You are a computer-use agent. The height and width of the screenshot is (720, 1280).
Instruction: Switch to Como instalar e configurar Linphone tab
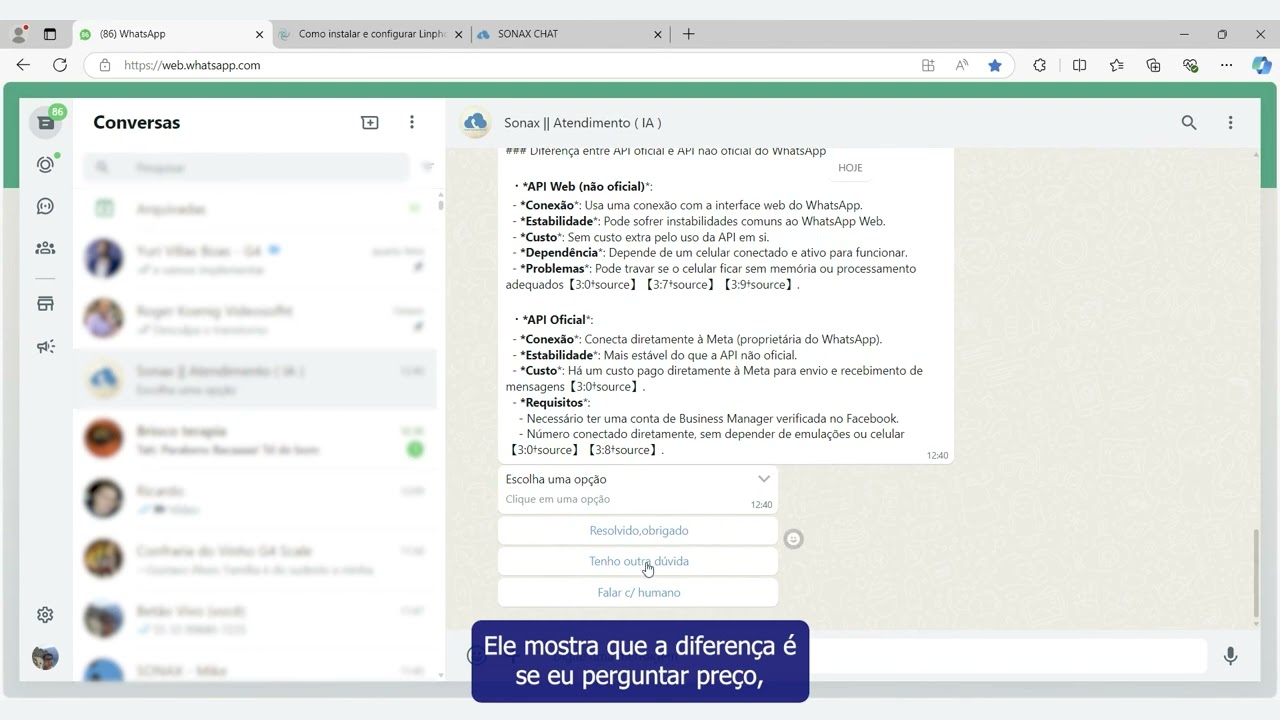[x=370, y=34]
